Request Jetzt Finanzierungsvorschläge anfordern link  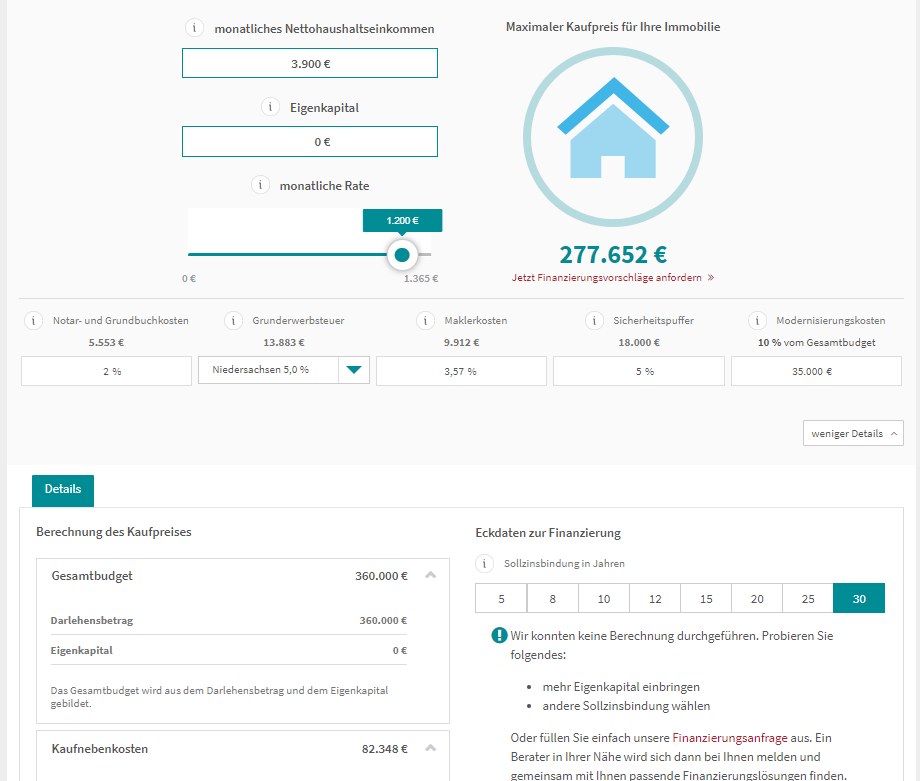[x=613, y=278]
